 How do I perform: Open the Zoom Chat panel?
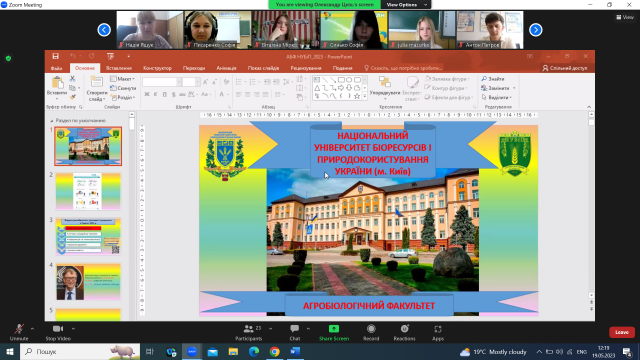point(295,332)
